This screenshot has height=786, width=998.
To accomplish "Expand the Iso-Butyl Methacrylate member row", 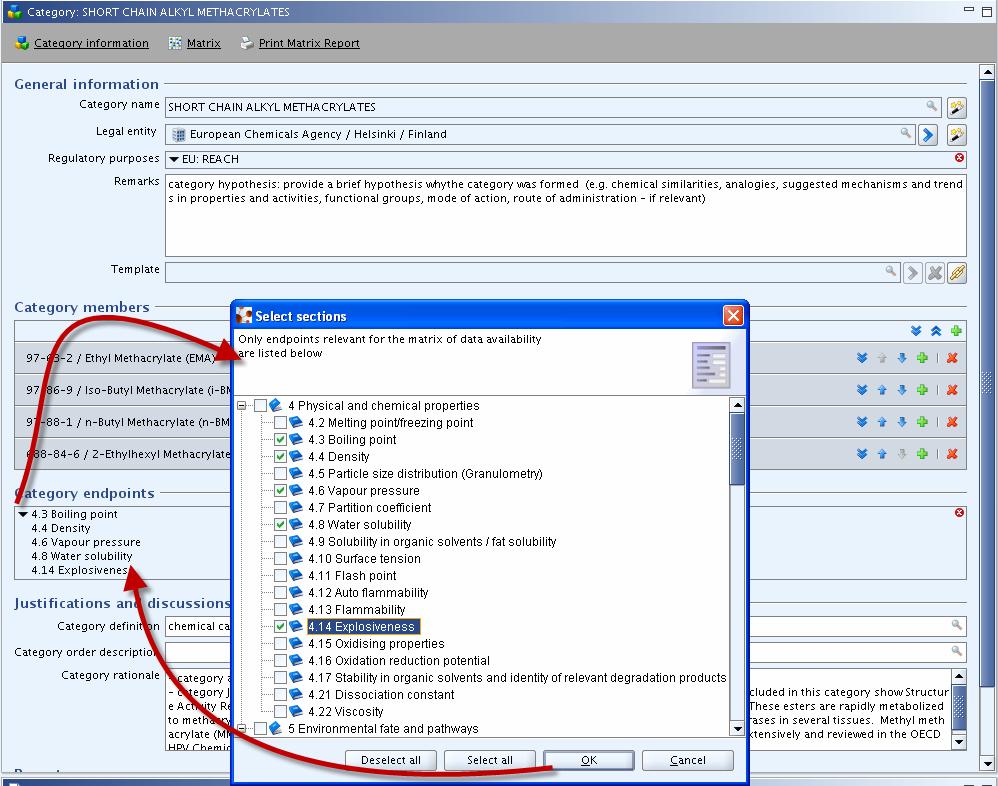I will tap(862, 389).
